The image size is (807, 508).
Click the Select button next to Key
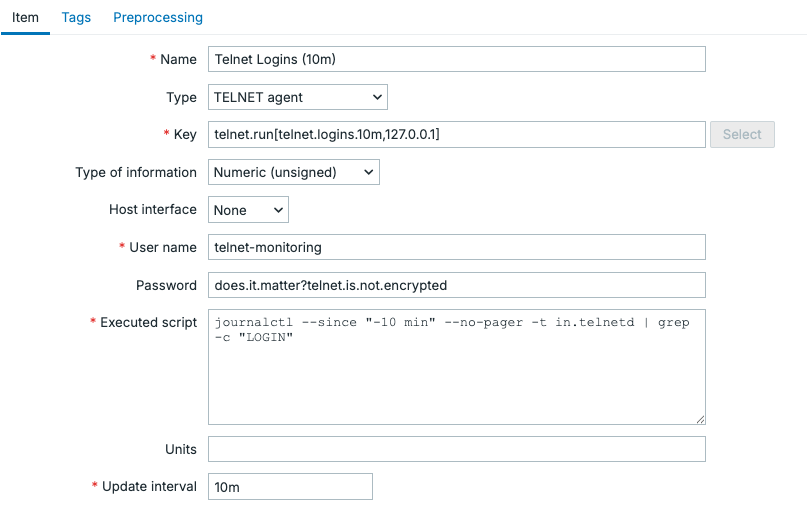[742, 134]
